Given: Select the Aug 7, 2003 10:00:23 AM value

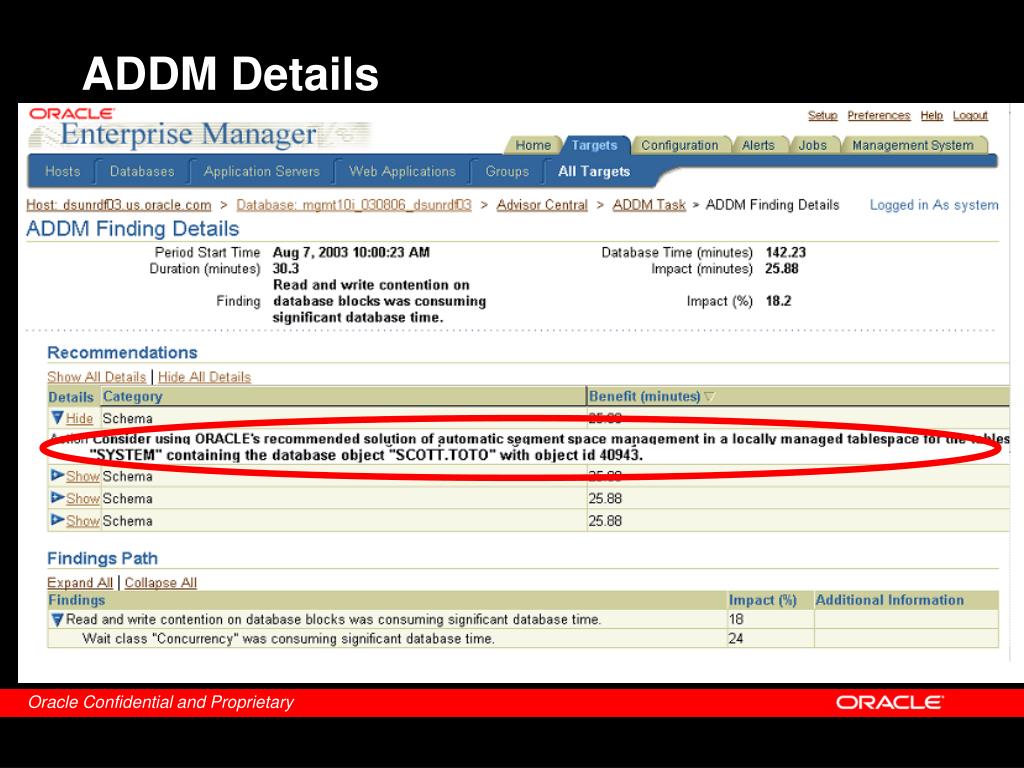Looking at the screenshot, I should pos(351,252).
